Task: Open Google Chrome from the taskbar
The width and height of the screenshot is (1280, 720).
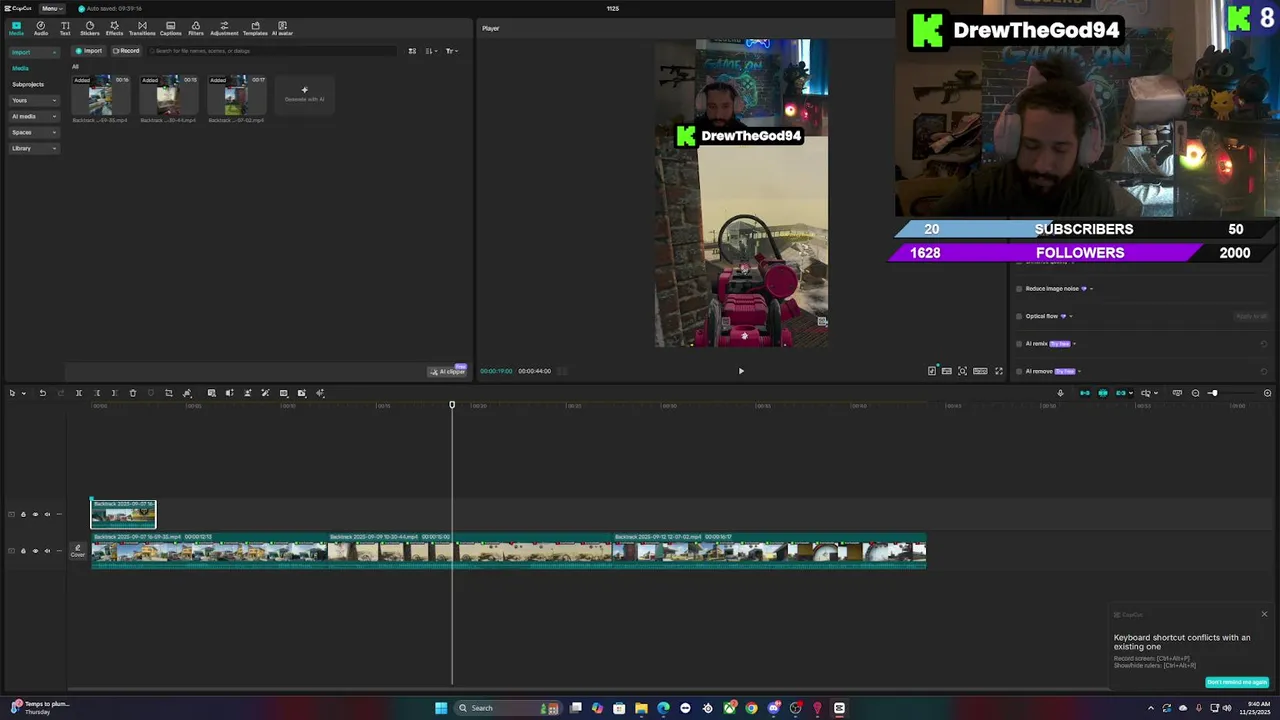Action: pos(751,708)
